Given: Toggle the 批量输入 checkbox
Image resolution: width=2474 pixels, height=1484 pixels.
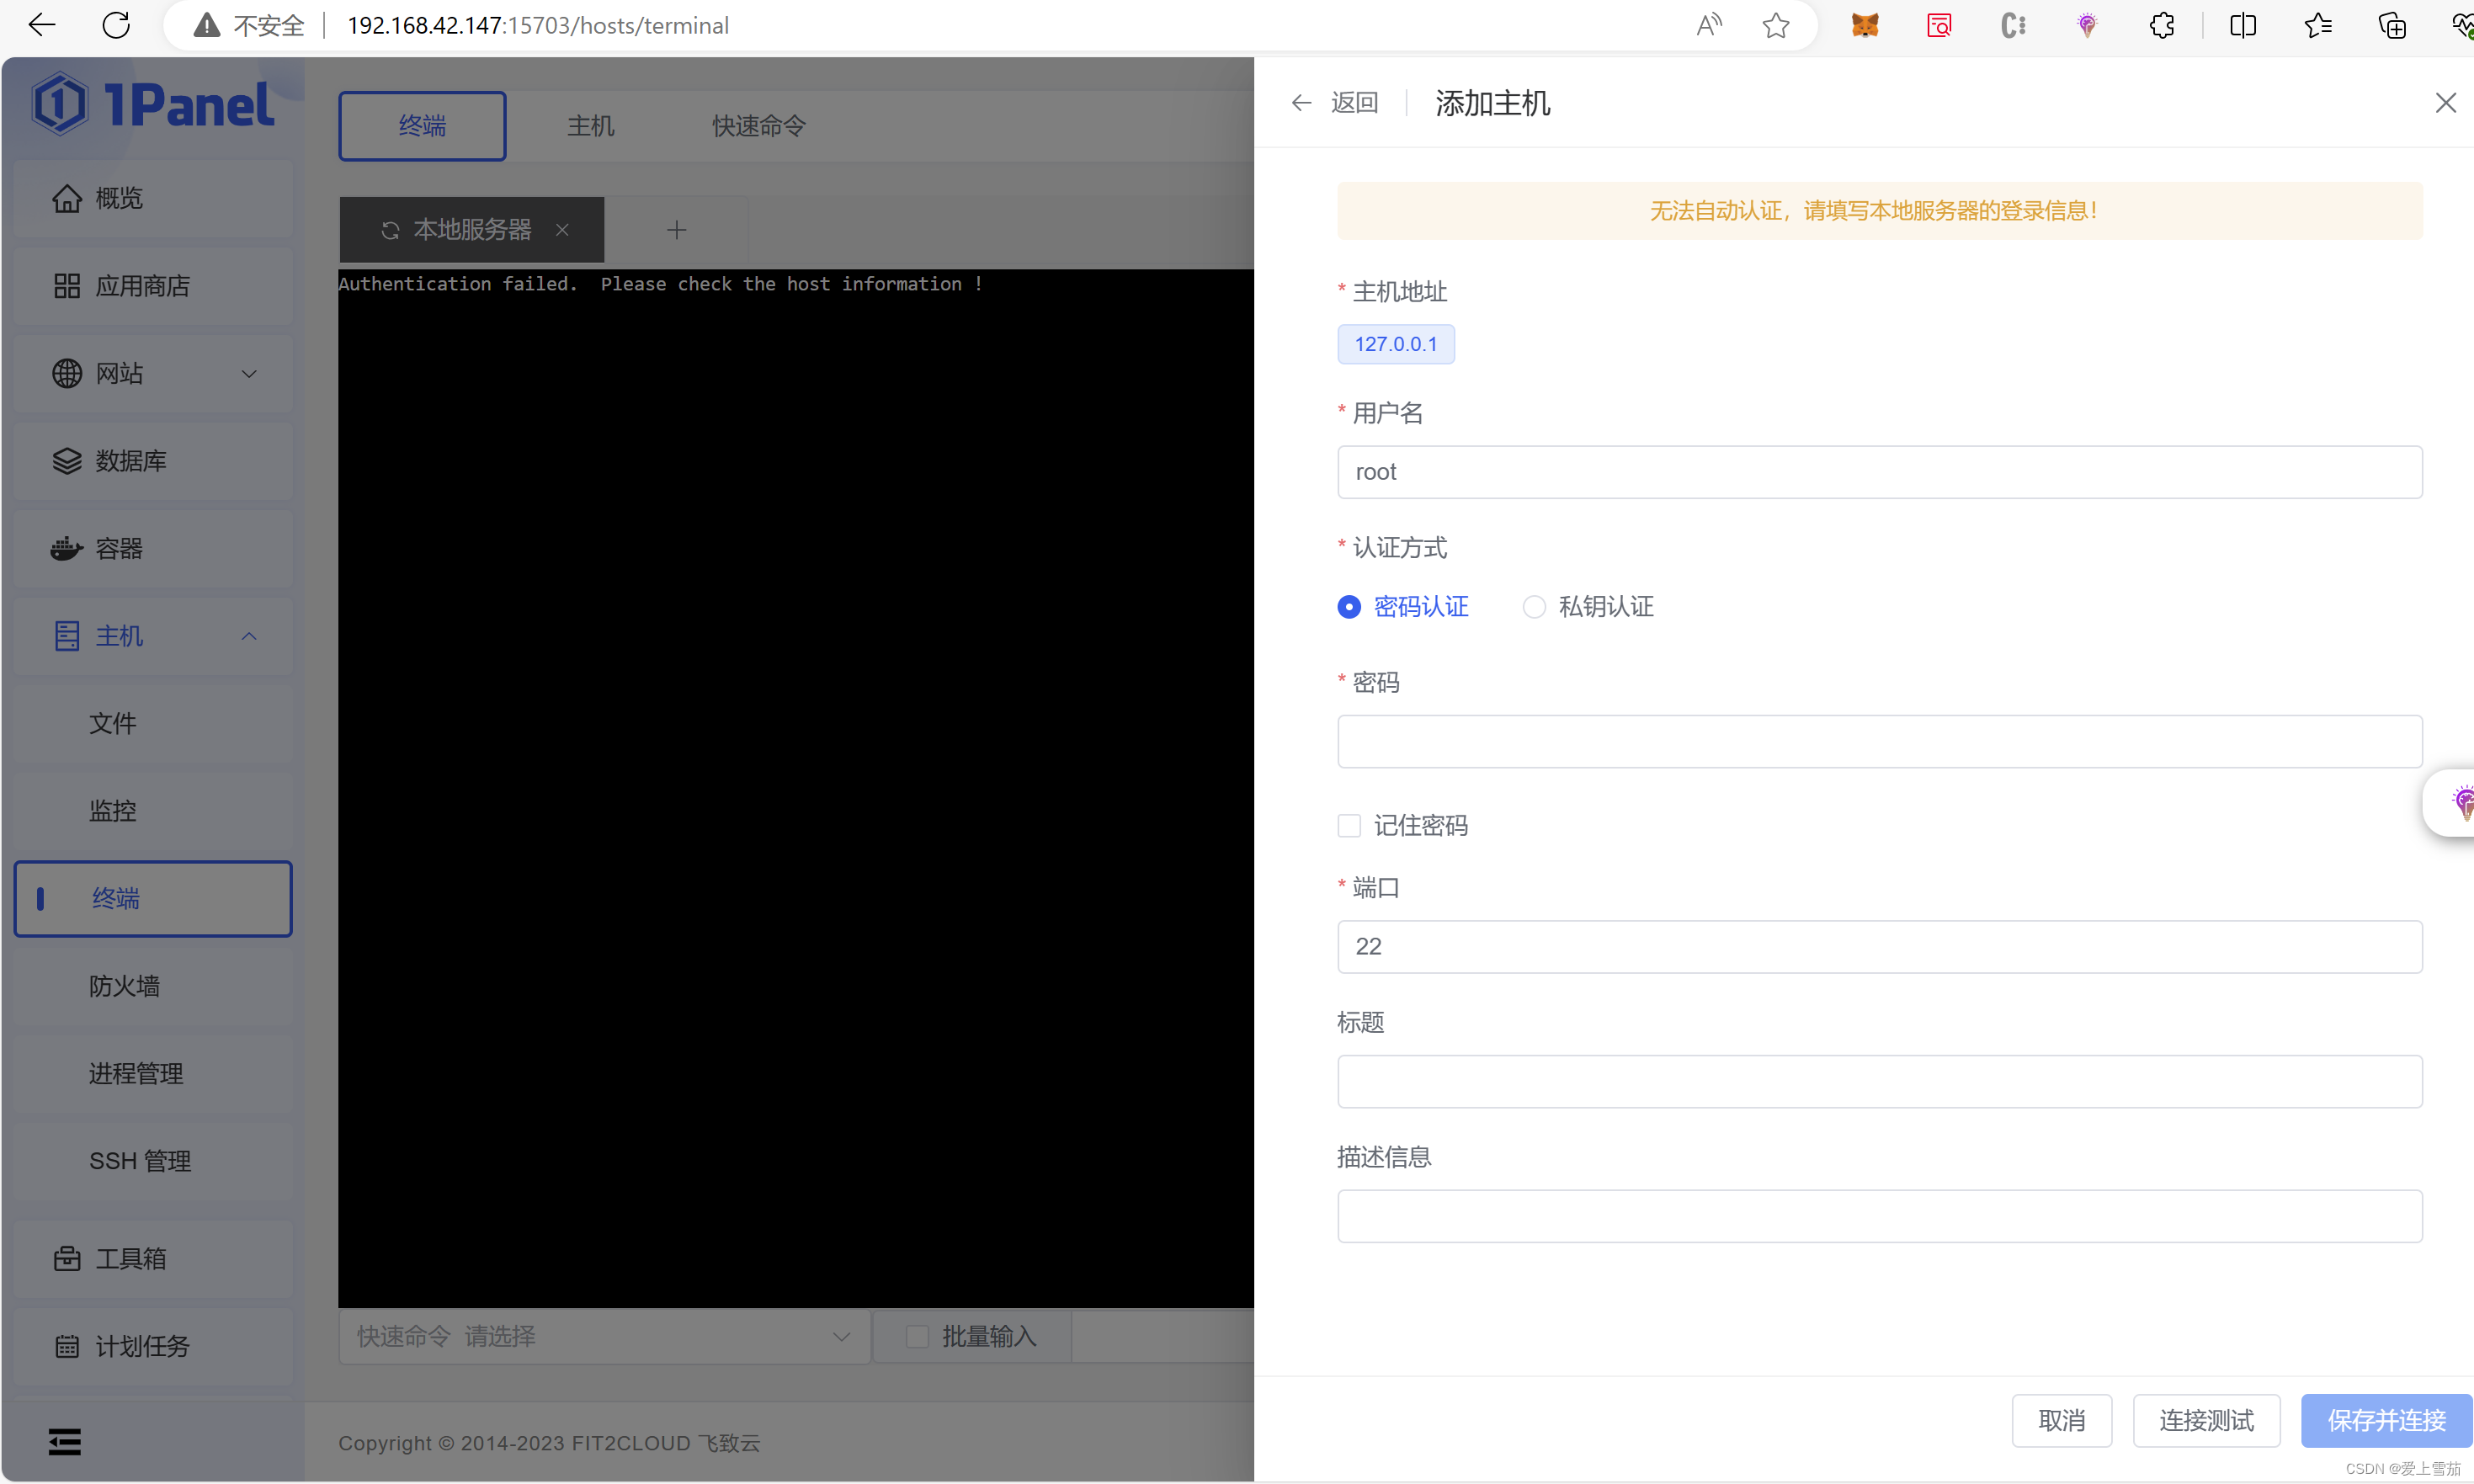Looking at the screenshot, I should pyautogui.click(x=917, y=1337).
